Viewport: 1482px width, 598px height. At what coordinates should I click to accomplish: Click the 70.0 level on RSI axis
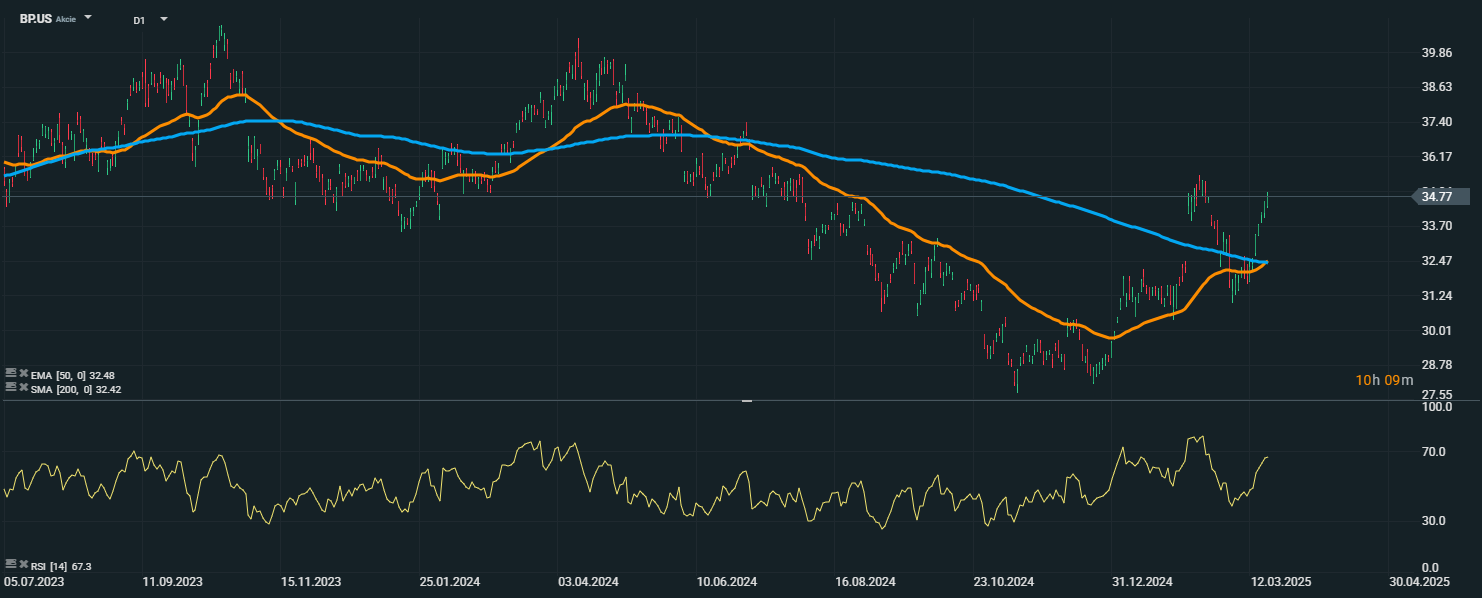click(1436, 452)
